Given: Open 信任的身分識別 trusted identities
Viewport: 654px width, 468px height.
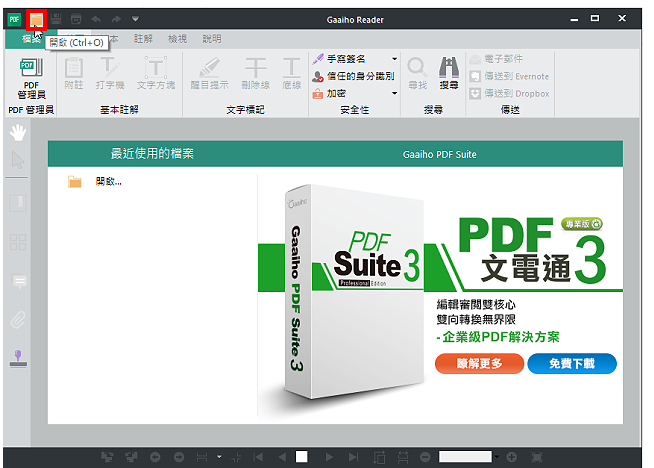Looking at the screenshot, I should (353, 76).
